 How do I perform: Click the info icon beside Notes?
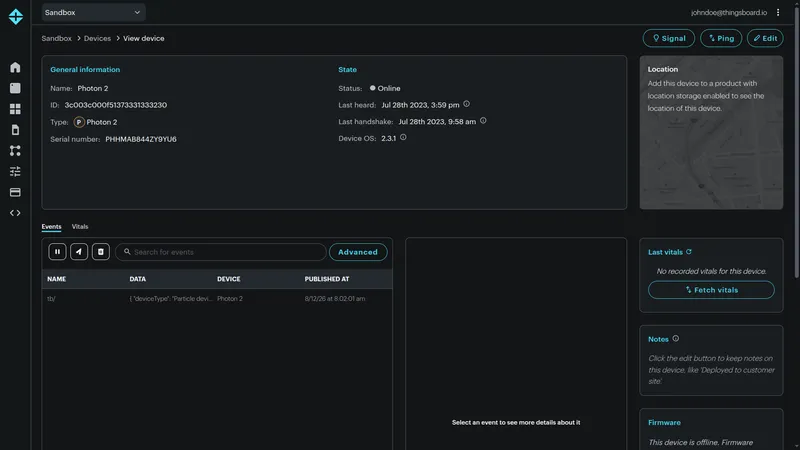coord(676,338)
